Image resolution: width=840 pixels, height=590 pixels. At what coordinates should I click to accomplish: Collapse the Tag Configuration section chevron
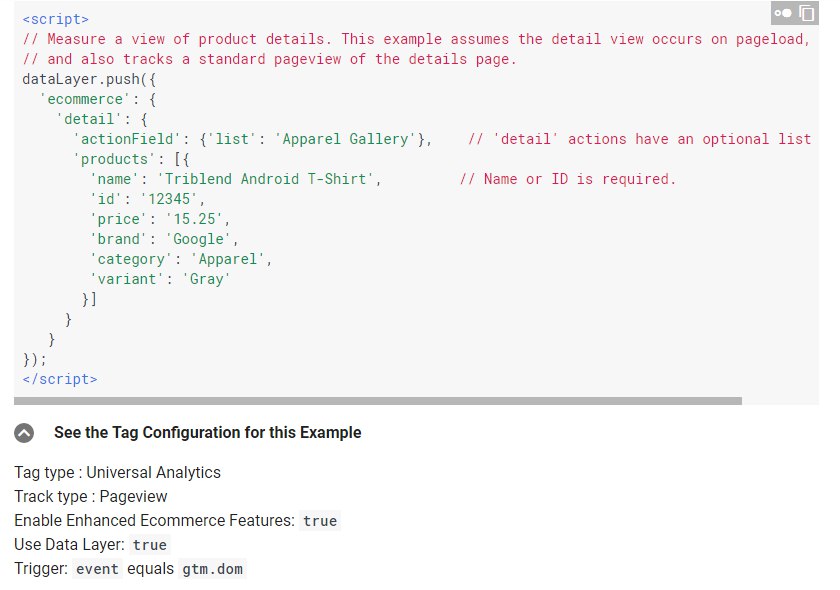[24, 433]
